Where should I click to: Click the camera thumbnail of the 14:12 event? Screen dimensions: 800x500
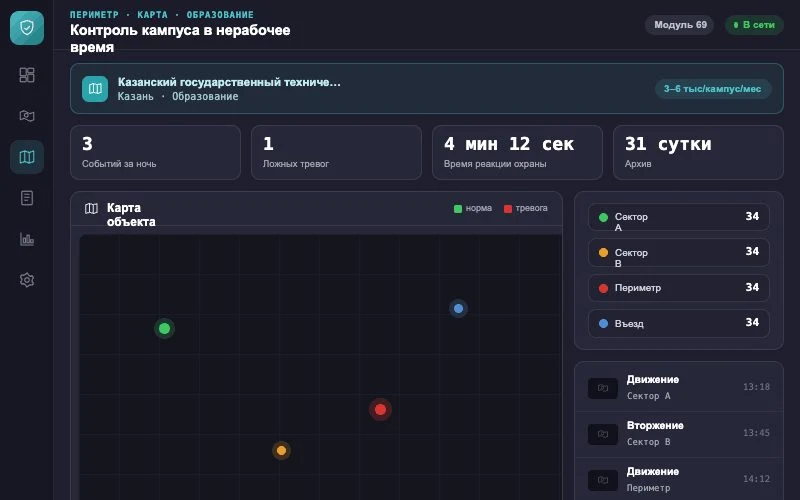[x=603, y=480]
